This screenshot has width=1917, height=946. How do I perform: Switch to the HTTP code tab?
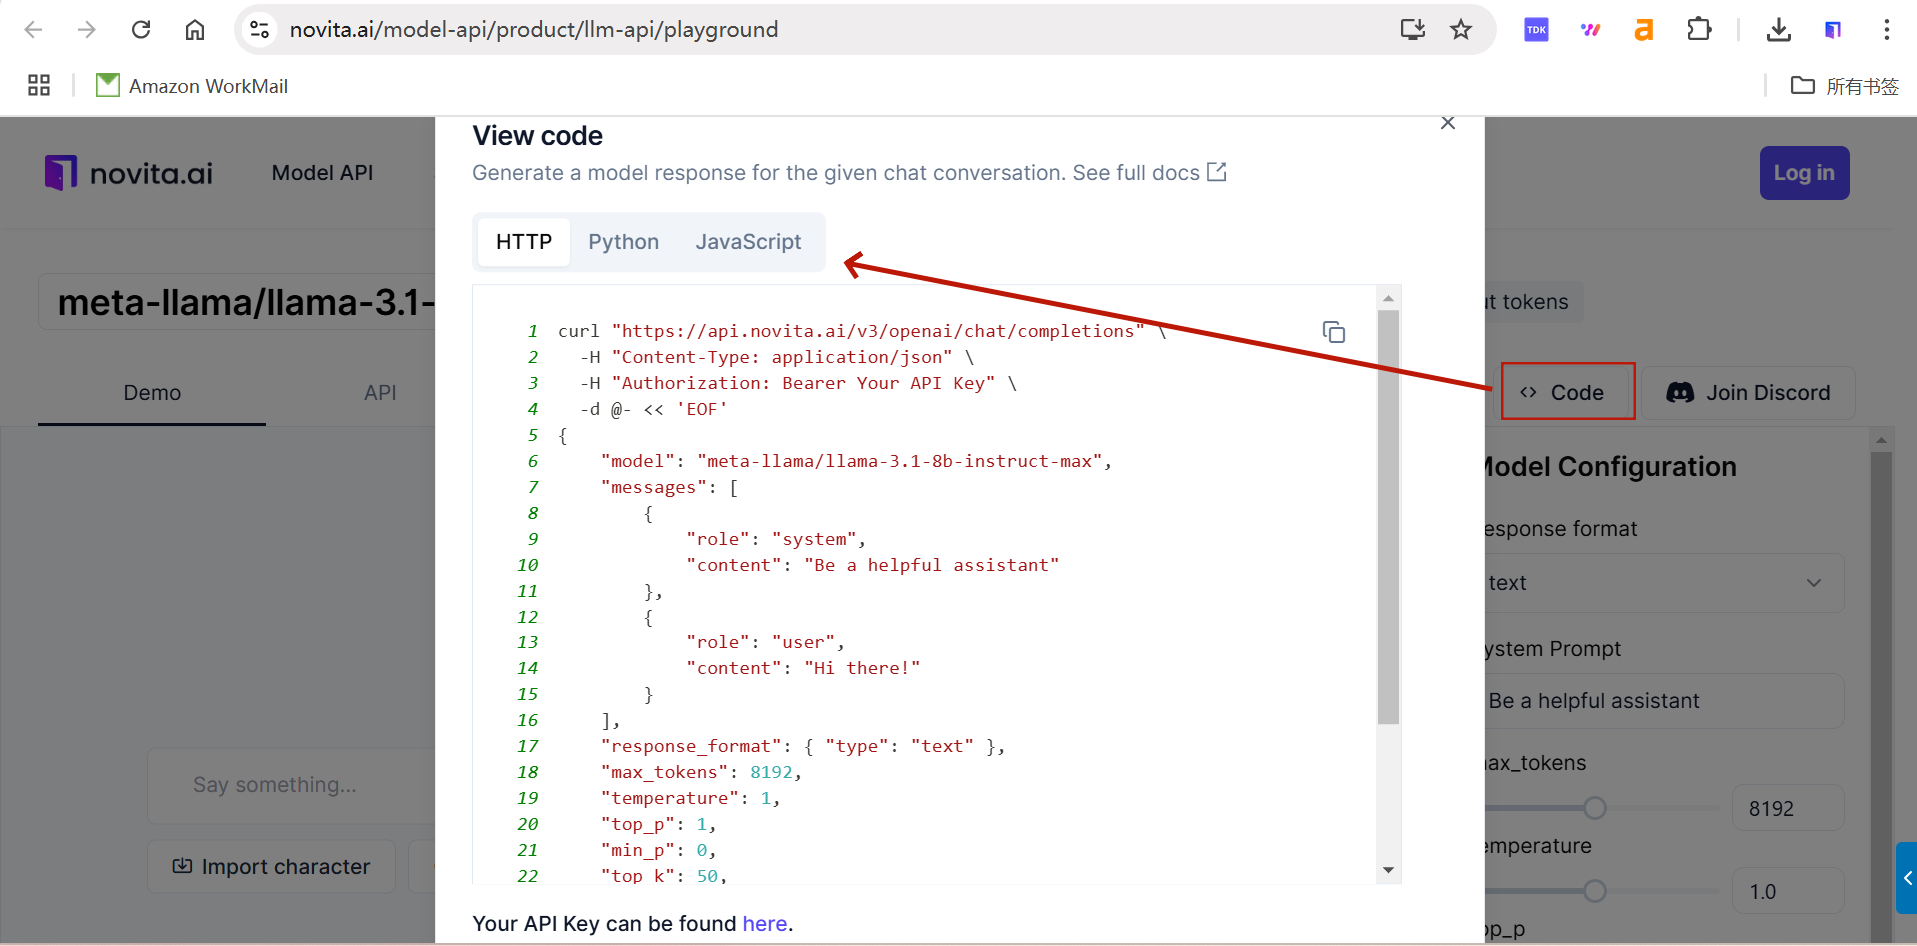[x=524, y=242]
